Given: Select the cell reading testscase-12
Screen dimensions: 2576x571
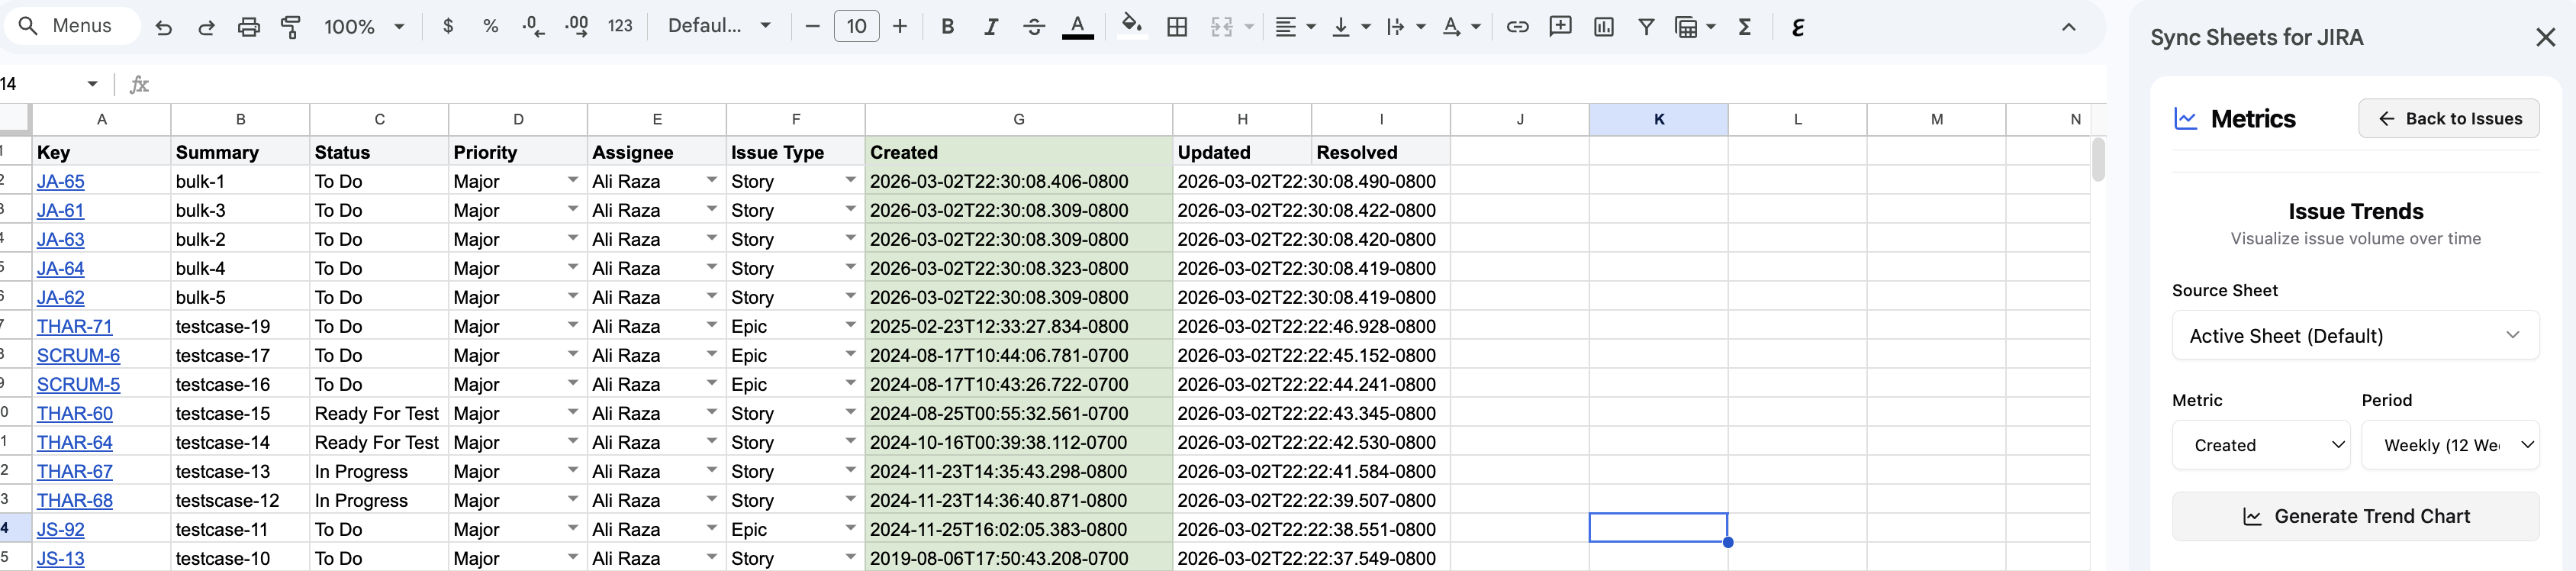Looking at the screenshot, I should click(x=240, y=500).
